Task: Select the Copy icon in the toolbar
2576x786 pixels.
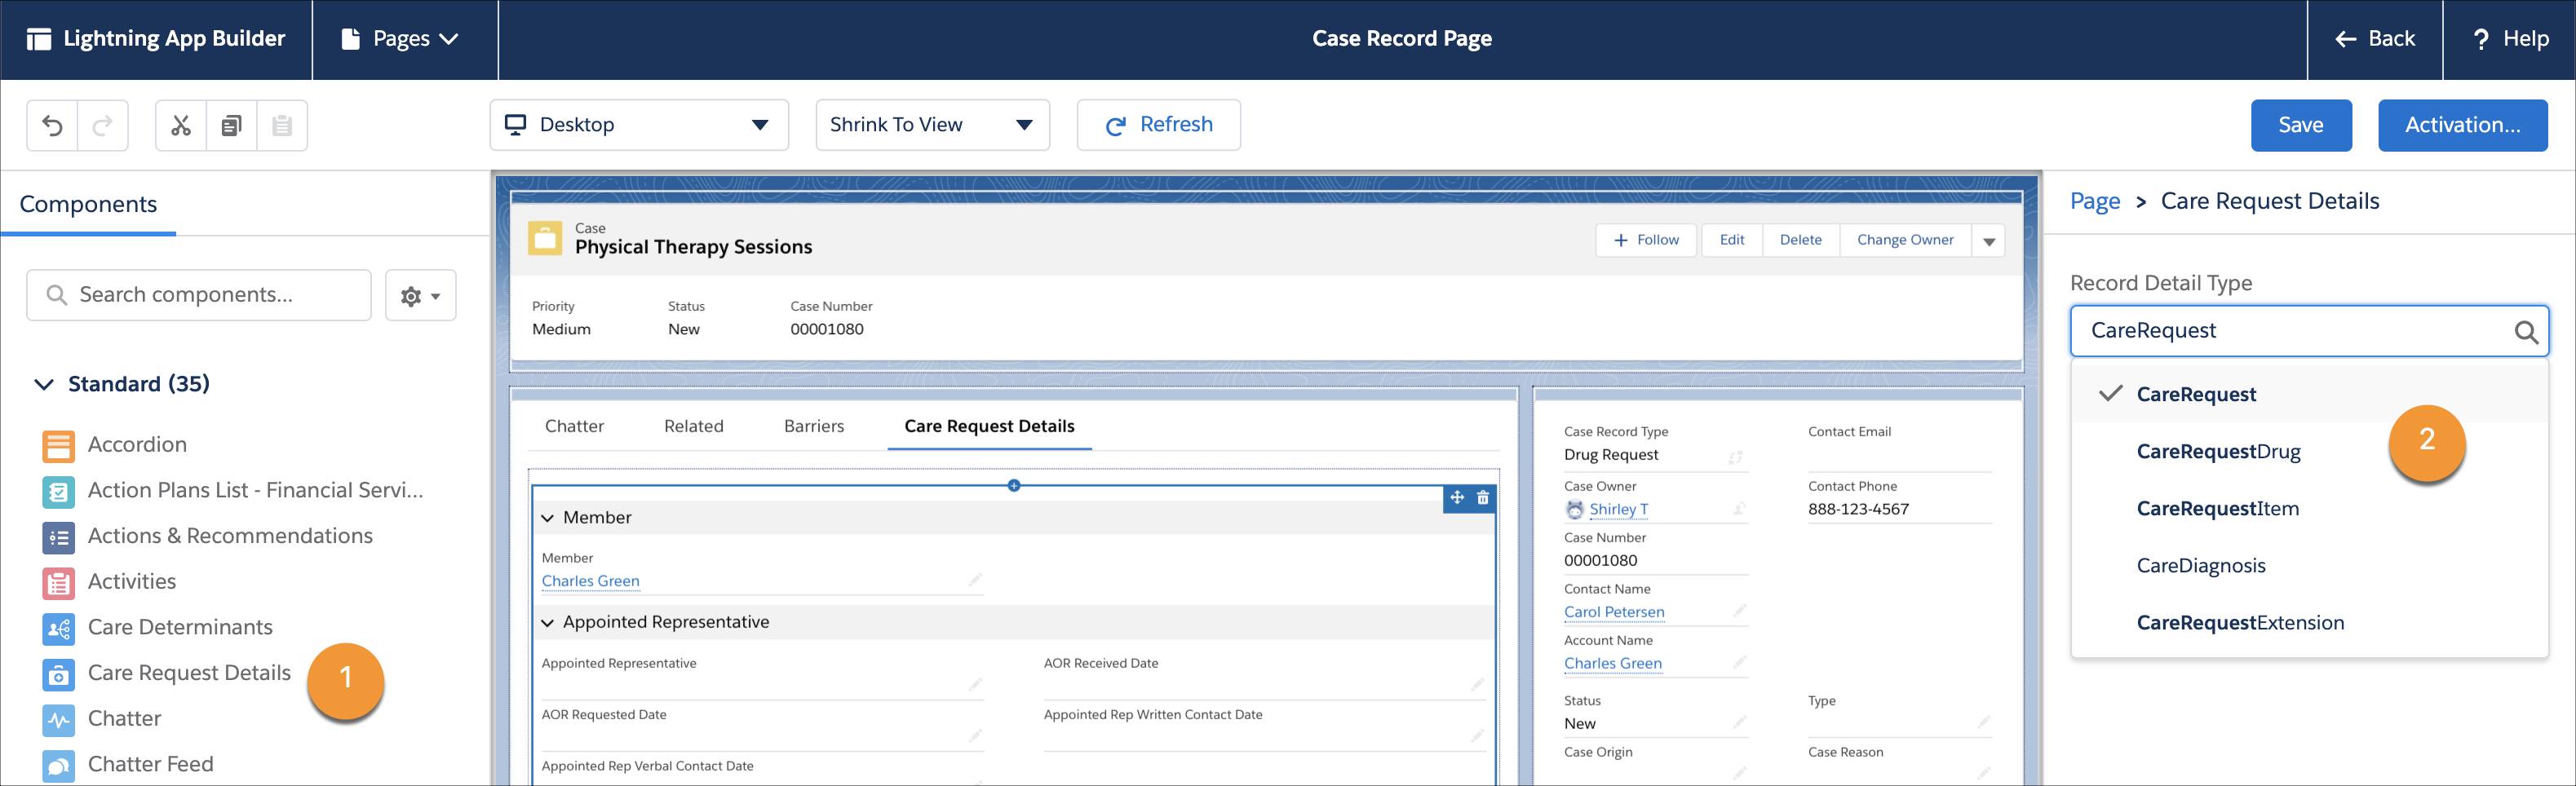Action: [x=232, y=125]
